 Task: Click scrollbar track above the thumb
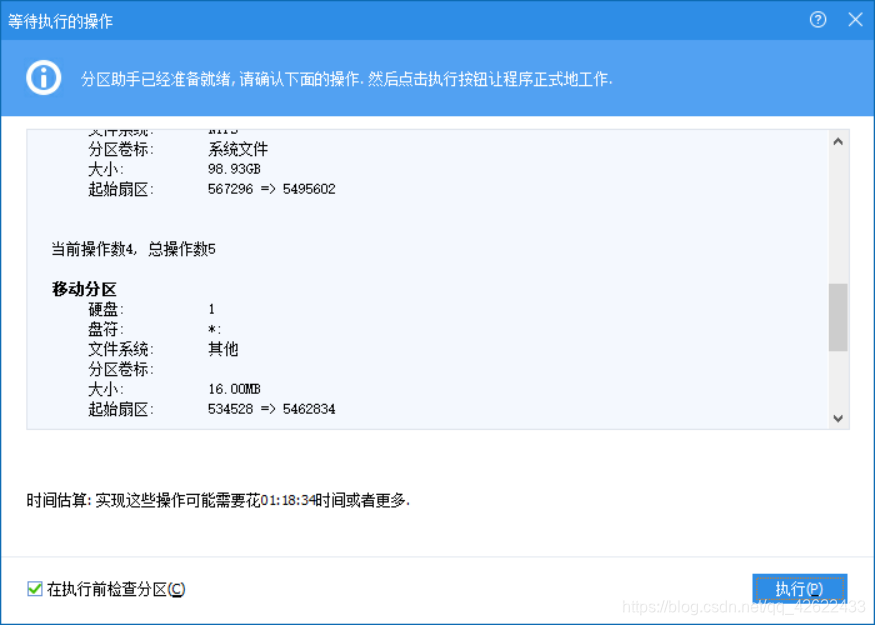[x=838, y=215]
